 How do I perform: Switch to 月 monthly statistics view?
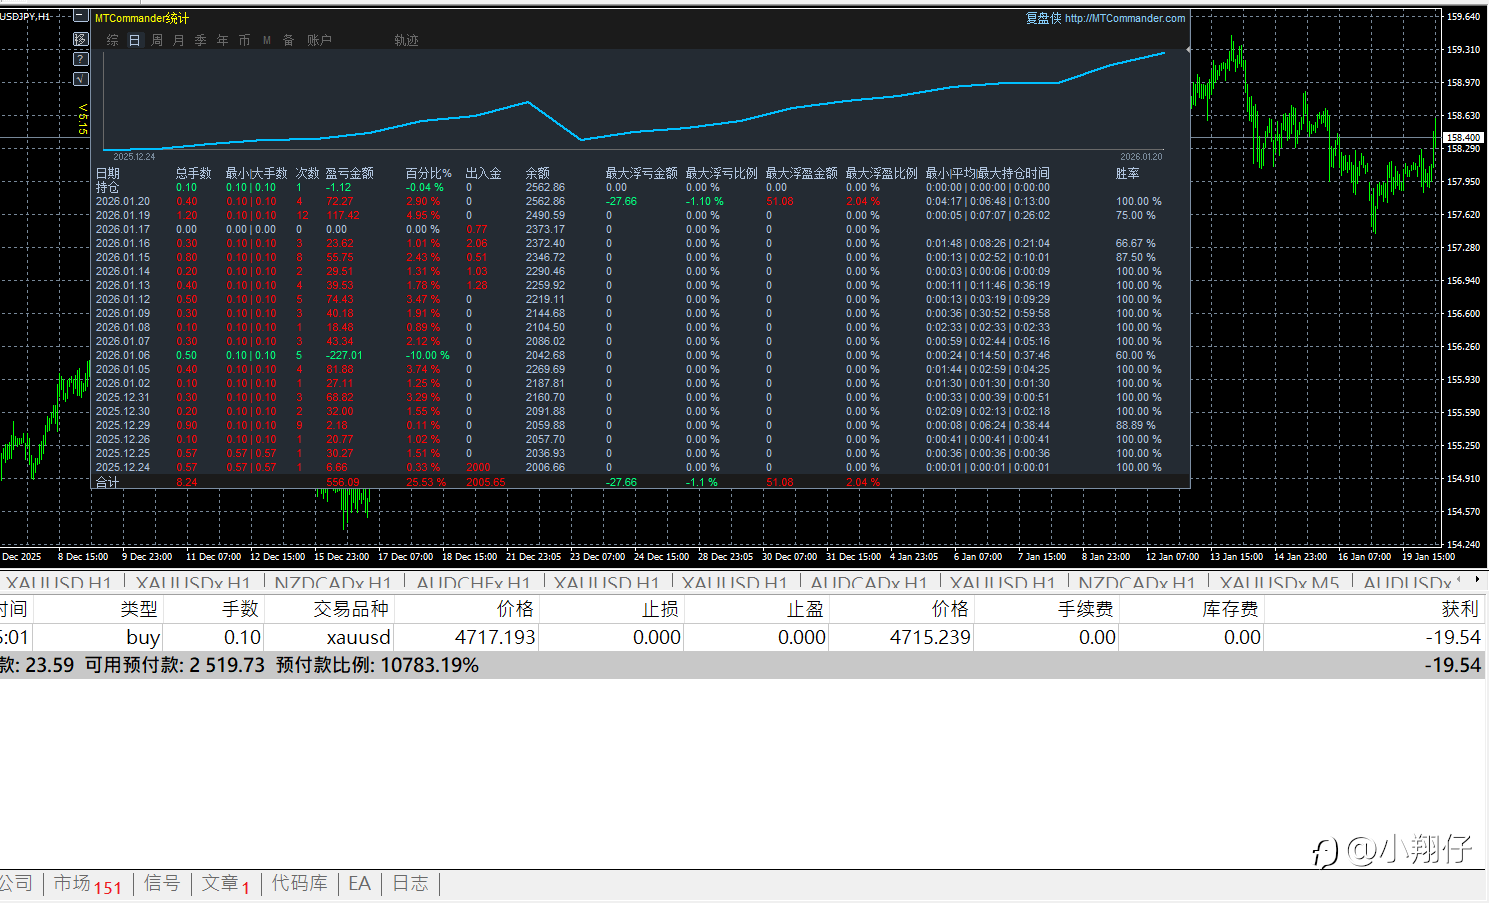point(178,40)
